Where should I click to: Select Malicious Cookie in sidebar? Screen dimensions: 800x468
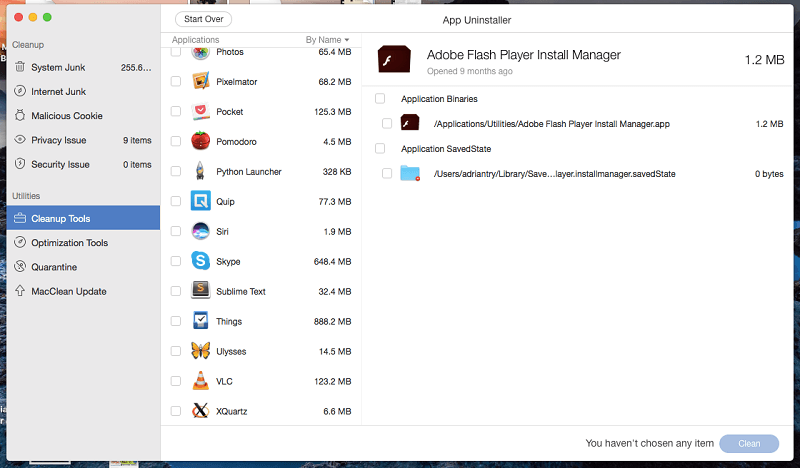pos(84,116)
